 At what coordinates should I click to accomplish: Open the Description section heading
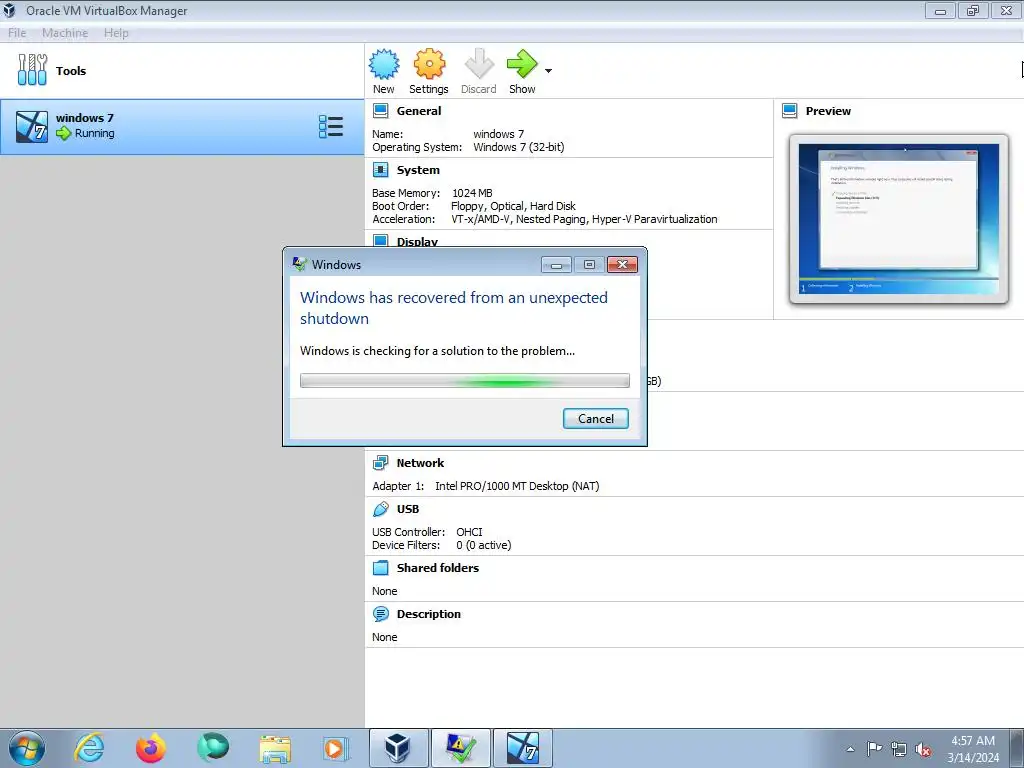coord(428,614)
